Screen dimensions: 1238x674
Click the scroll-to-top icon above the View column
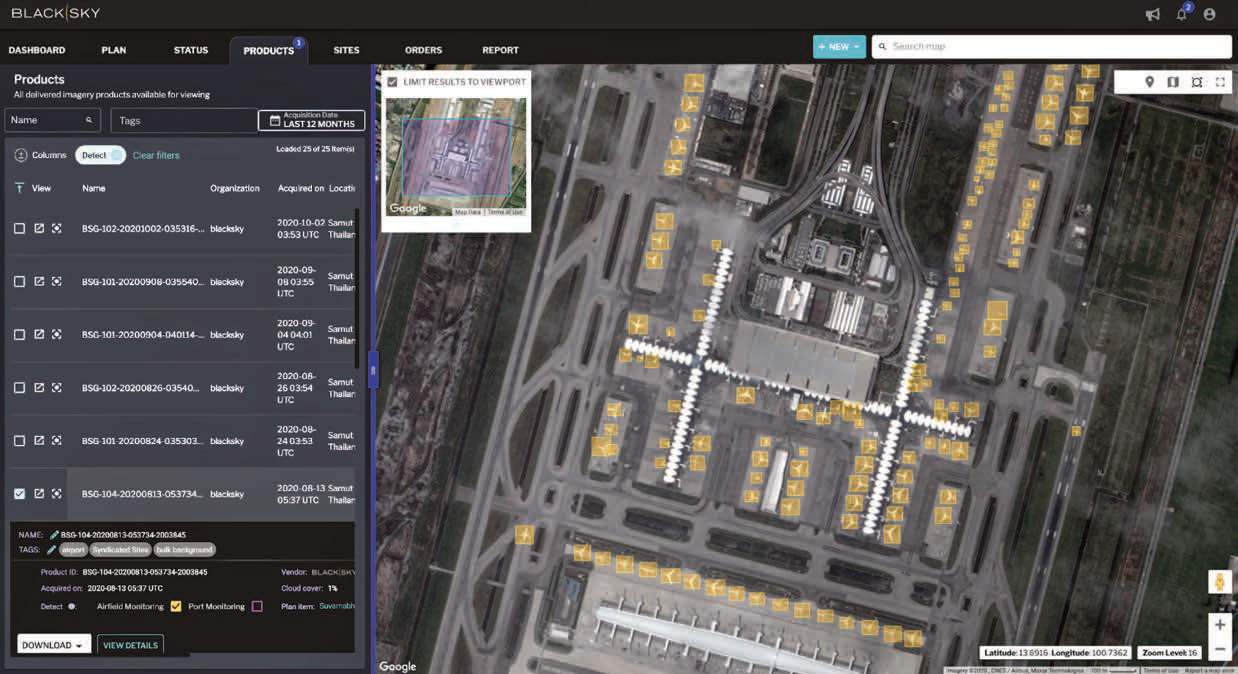(x=19, y=188)
